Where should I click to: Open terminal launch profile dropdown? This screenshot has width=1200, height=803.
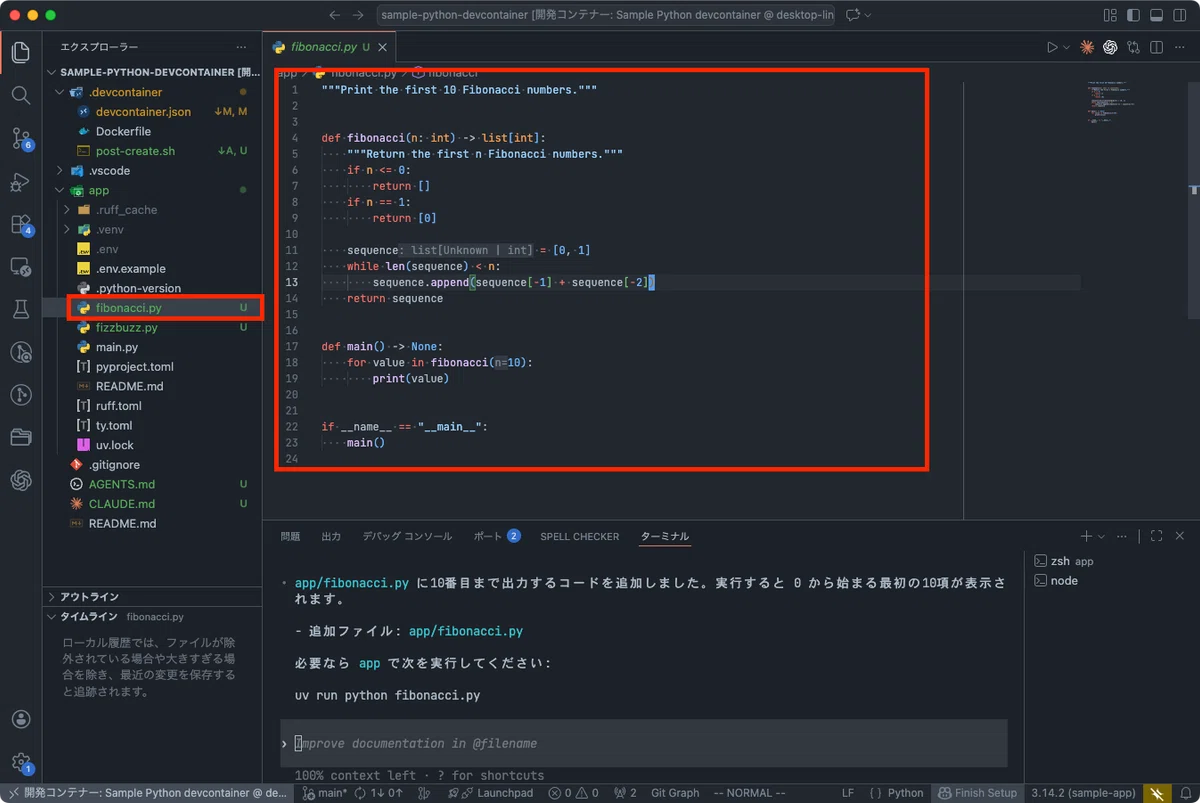coord(1102,536)
